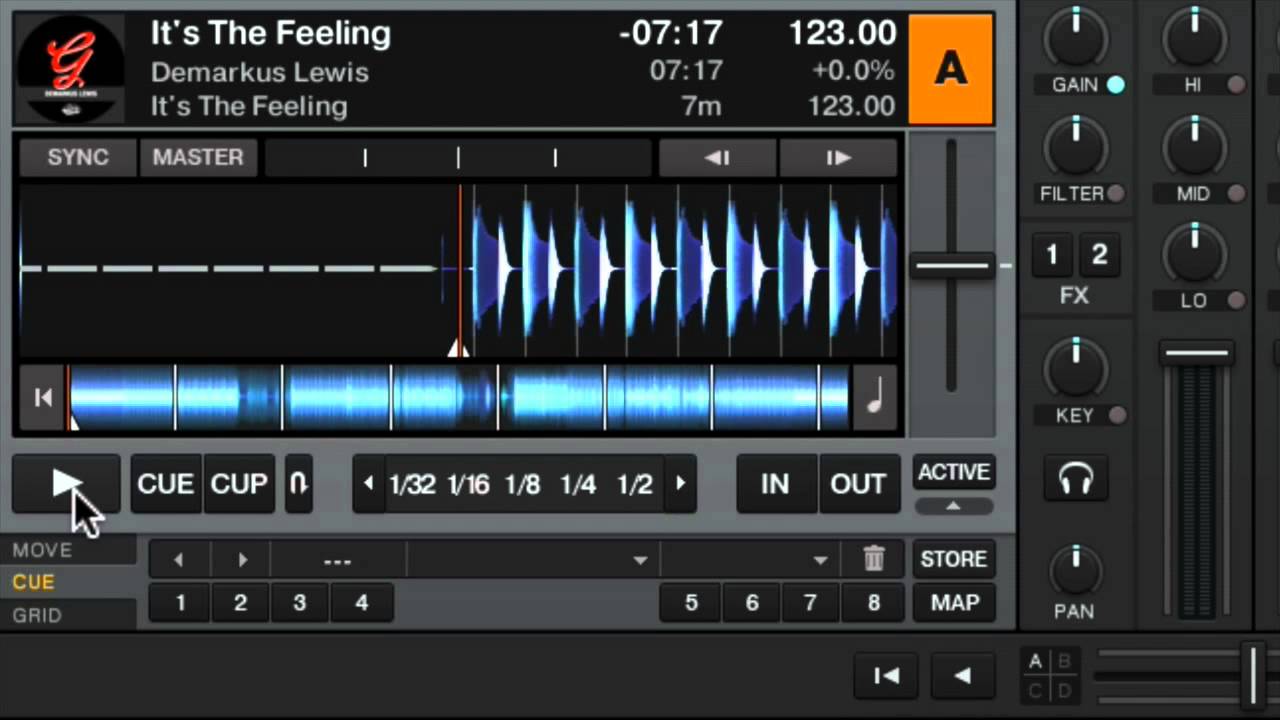Select 1/8 loop size
Viewport: 1280px width, 720px height.
click(x=522, y=485)
